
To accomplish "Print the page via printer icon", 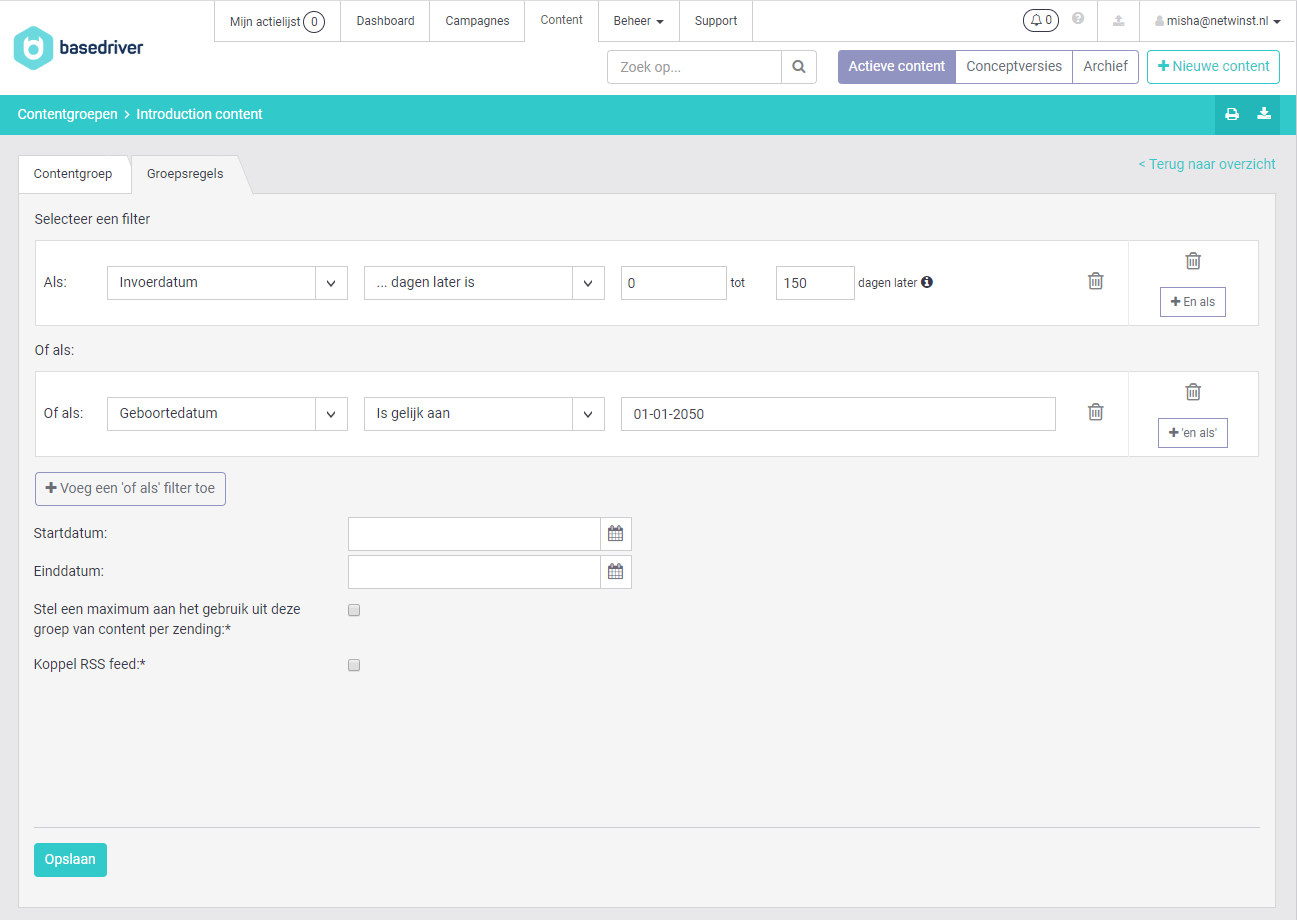I will click(1232, 114).
